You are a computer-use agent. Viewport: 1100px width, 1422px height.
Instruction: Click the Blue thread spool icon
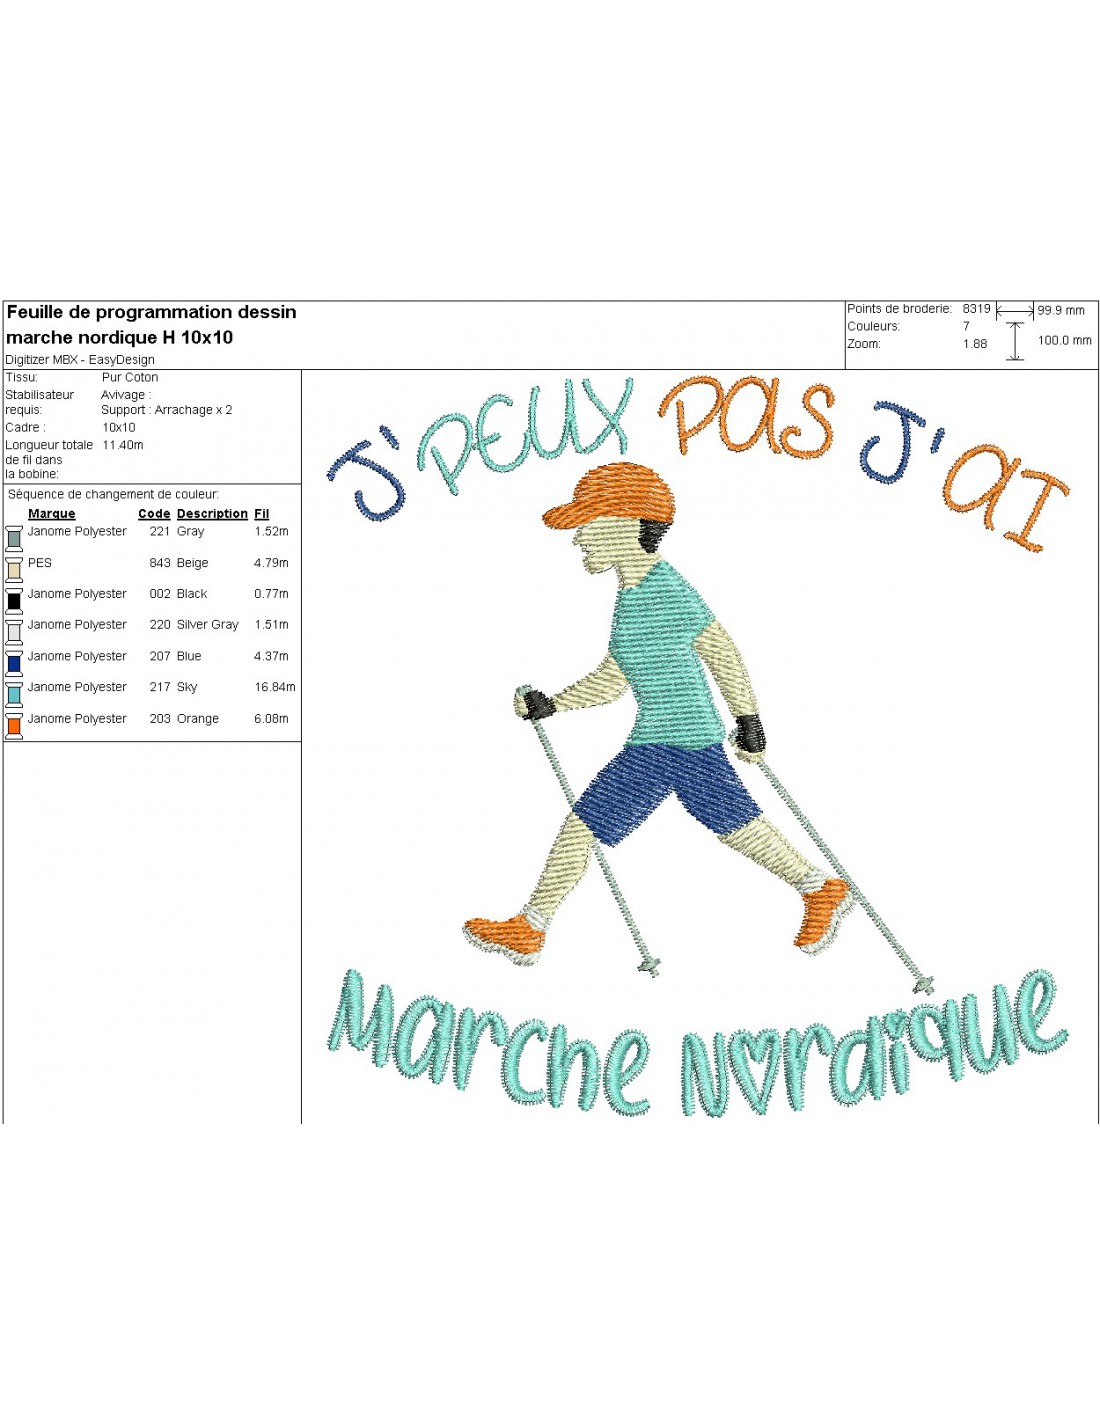(x=14, y=663)
